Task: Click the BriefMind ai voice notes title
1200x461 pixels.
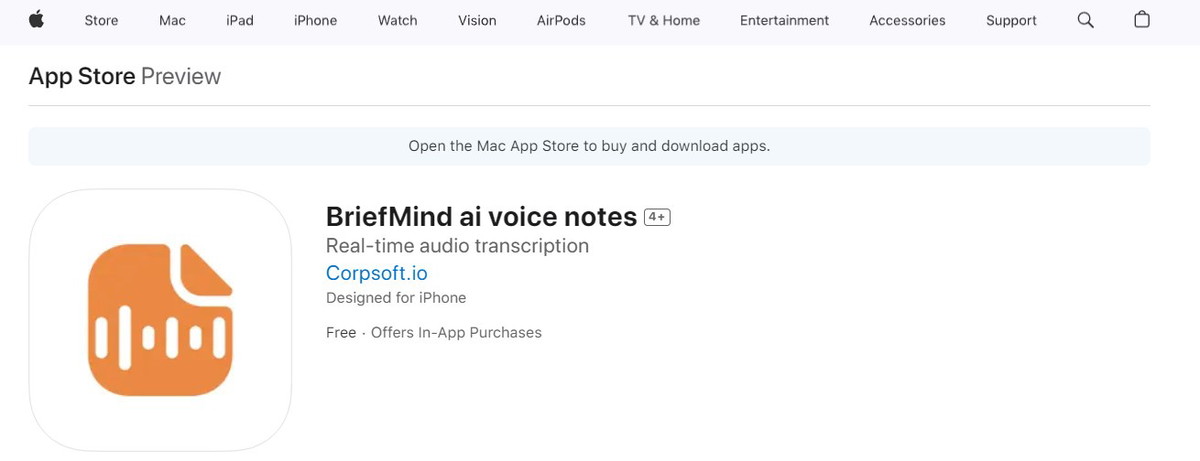Action: [x=481, y=217]
